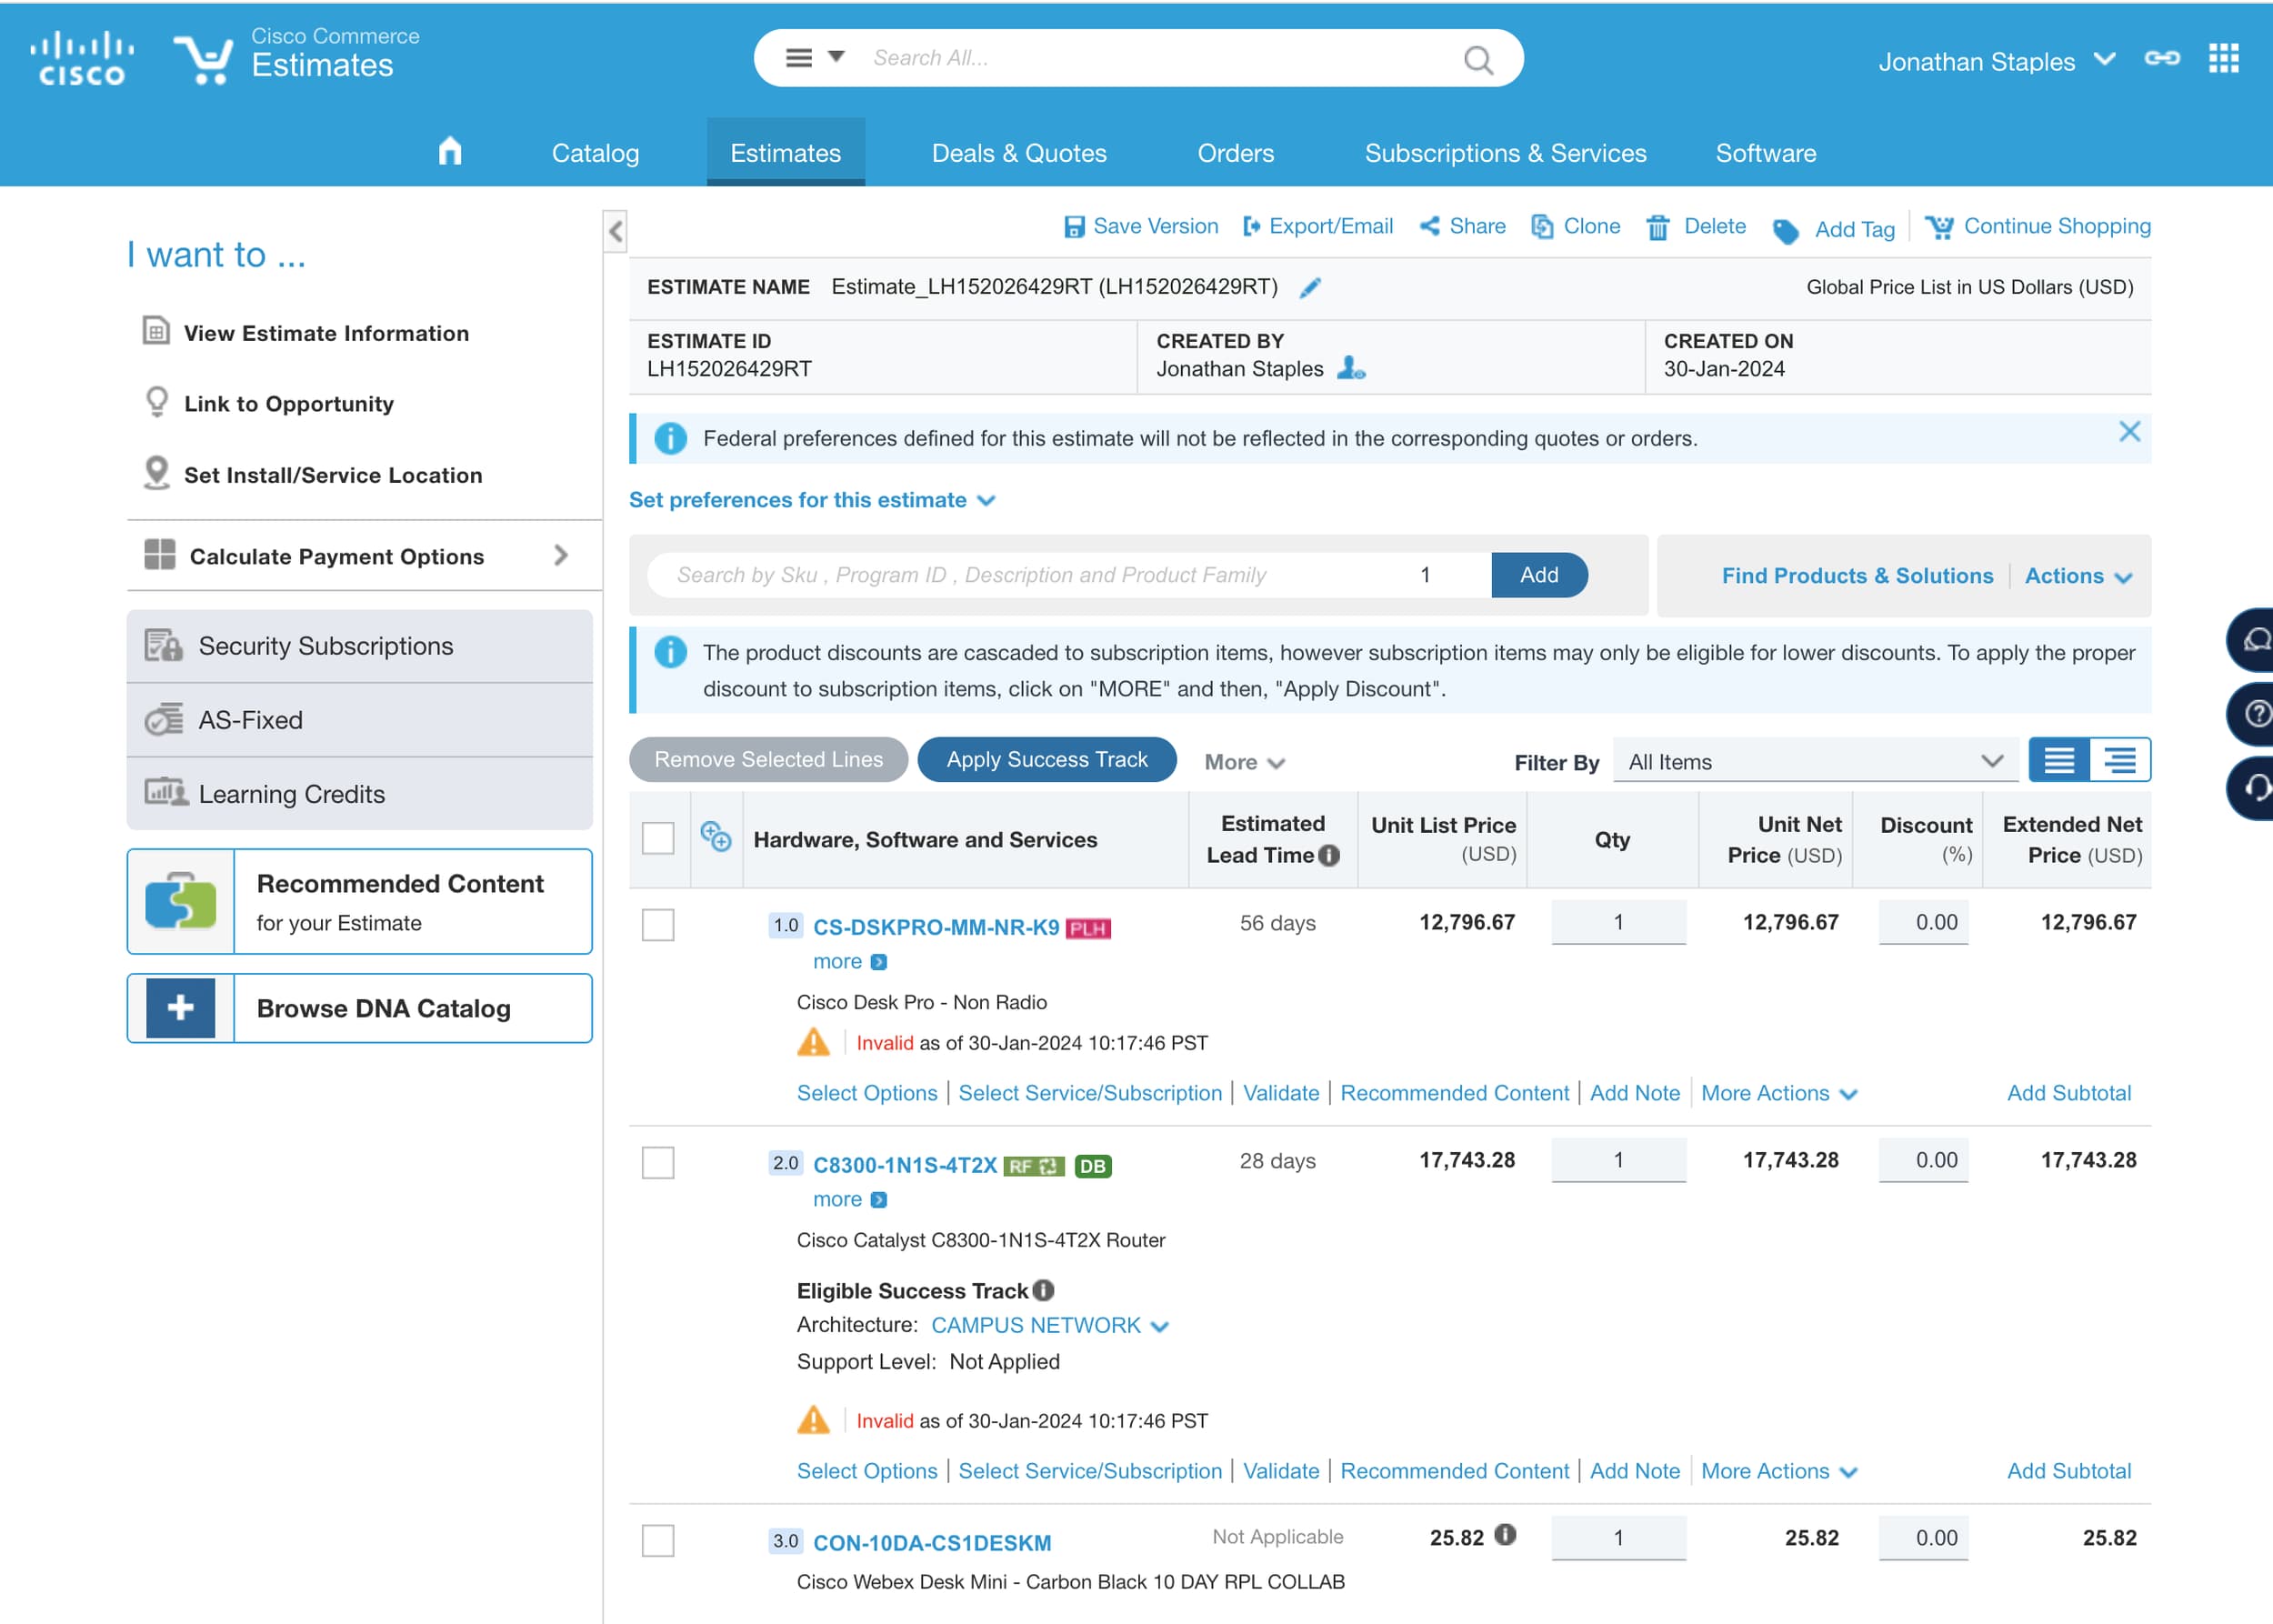The width and height of the screenshot is (2273, 1624).
Task: Check the CS-DSKPRO-MM-NR-K9 line checkbox
Action: click(x=658, y=924)
